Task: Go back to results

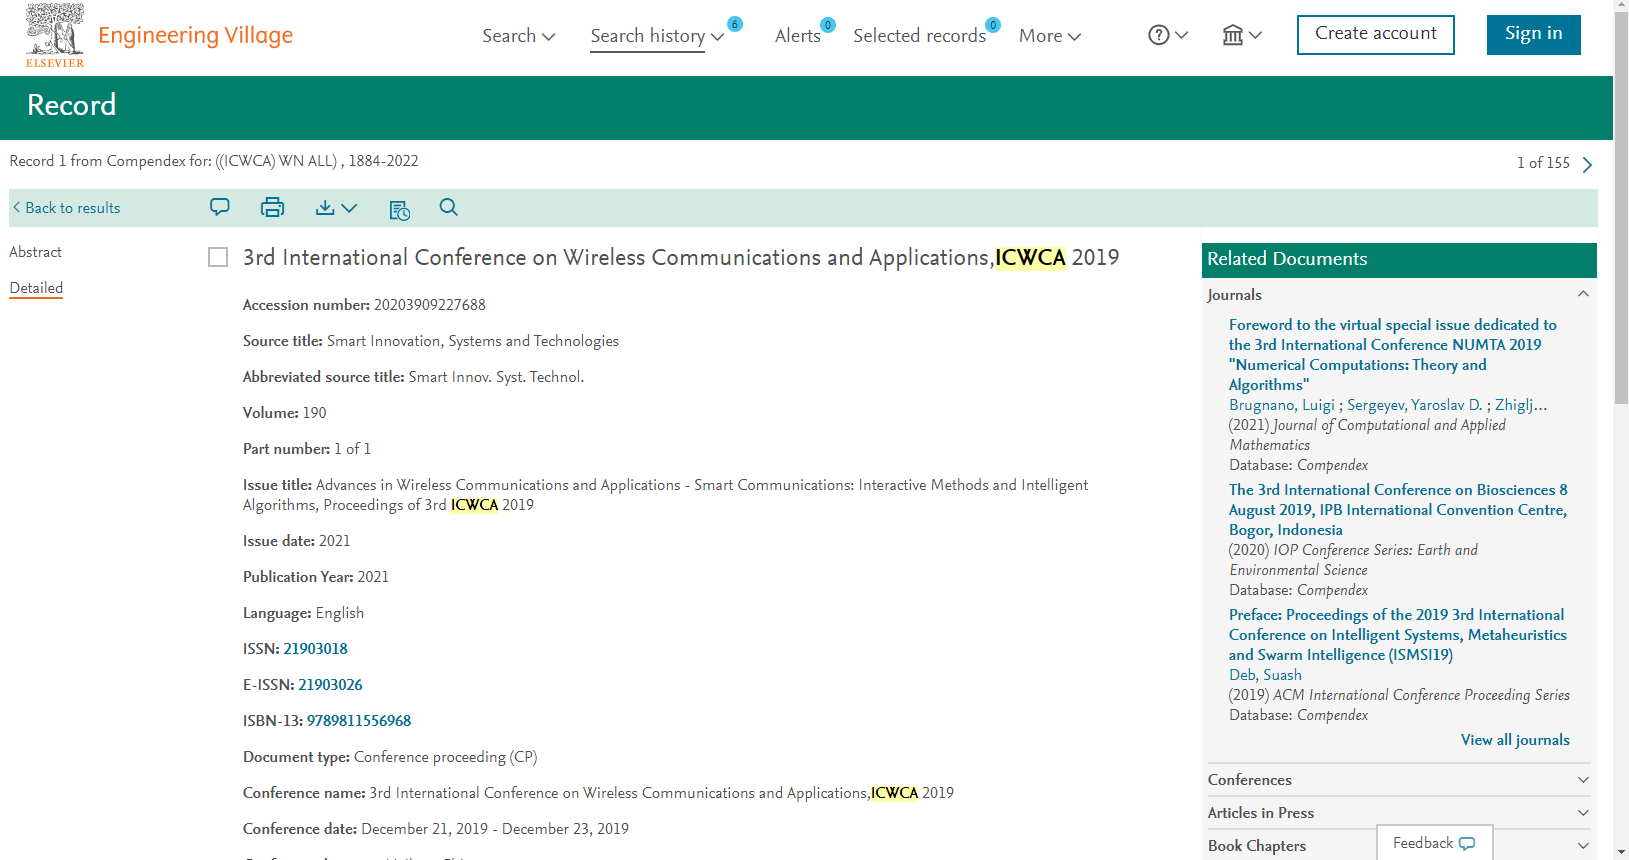Action: 66,208
